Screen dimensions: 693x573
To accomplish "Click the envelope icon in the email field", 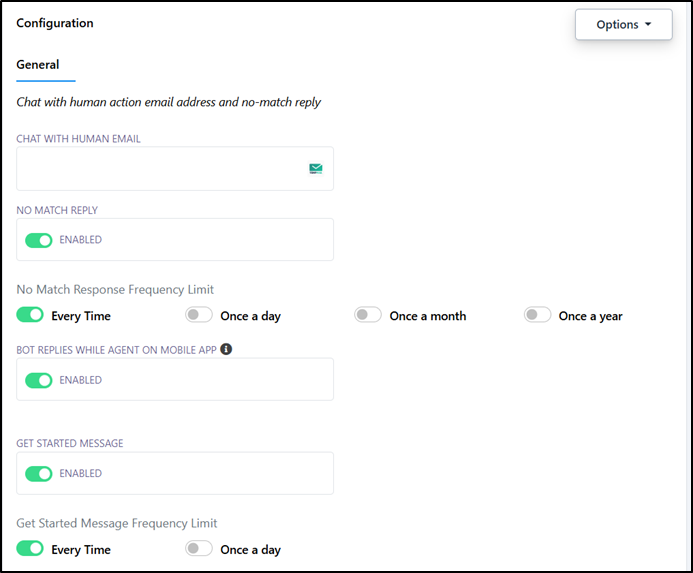I will pyautogui.click(x=316, y=169).
